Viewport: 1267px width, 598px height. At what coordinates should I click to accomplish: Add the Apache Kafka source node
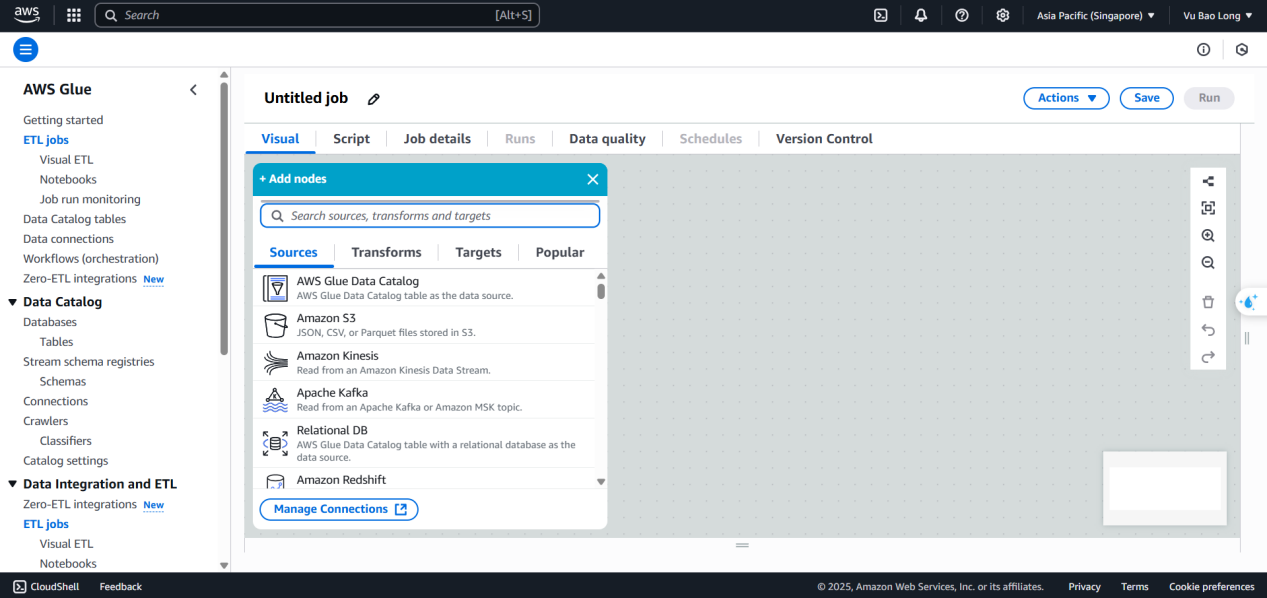pos(425,399)
